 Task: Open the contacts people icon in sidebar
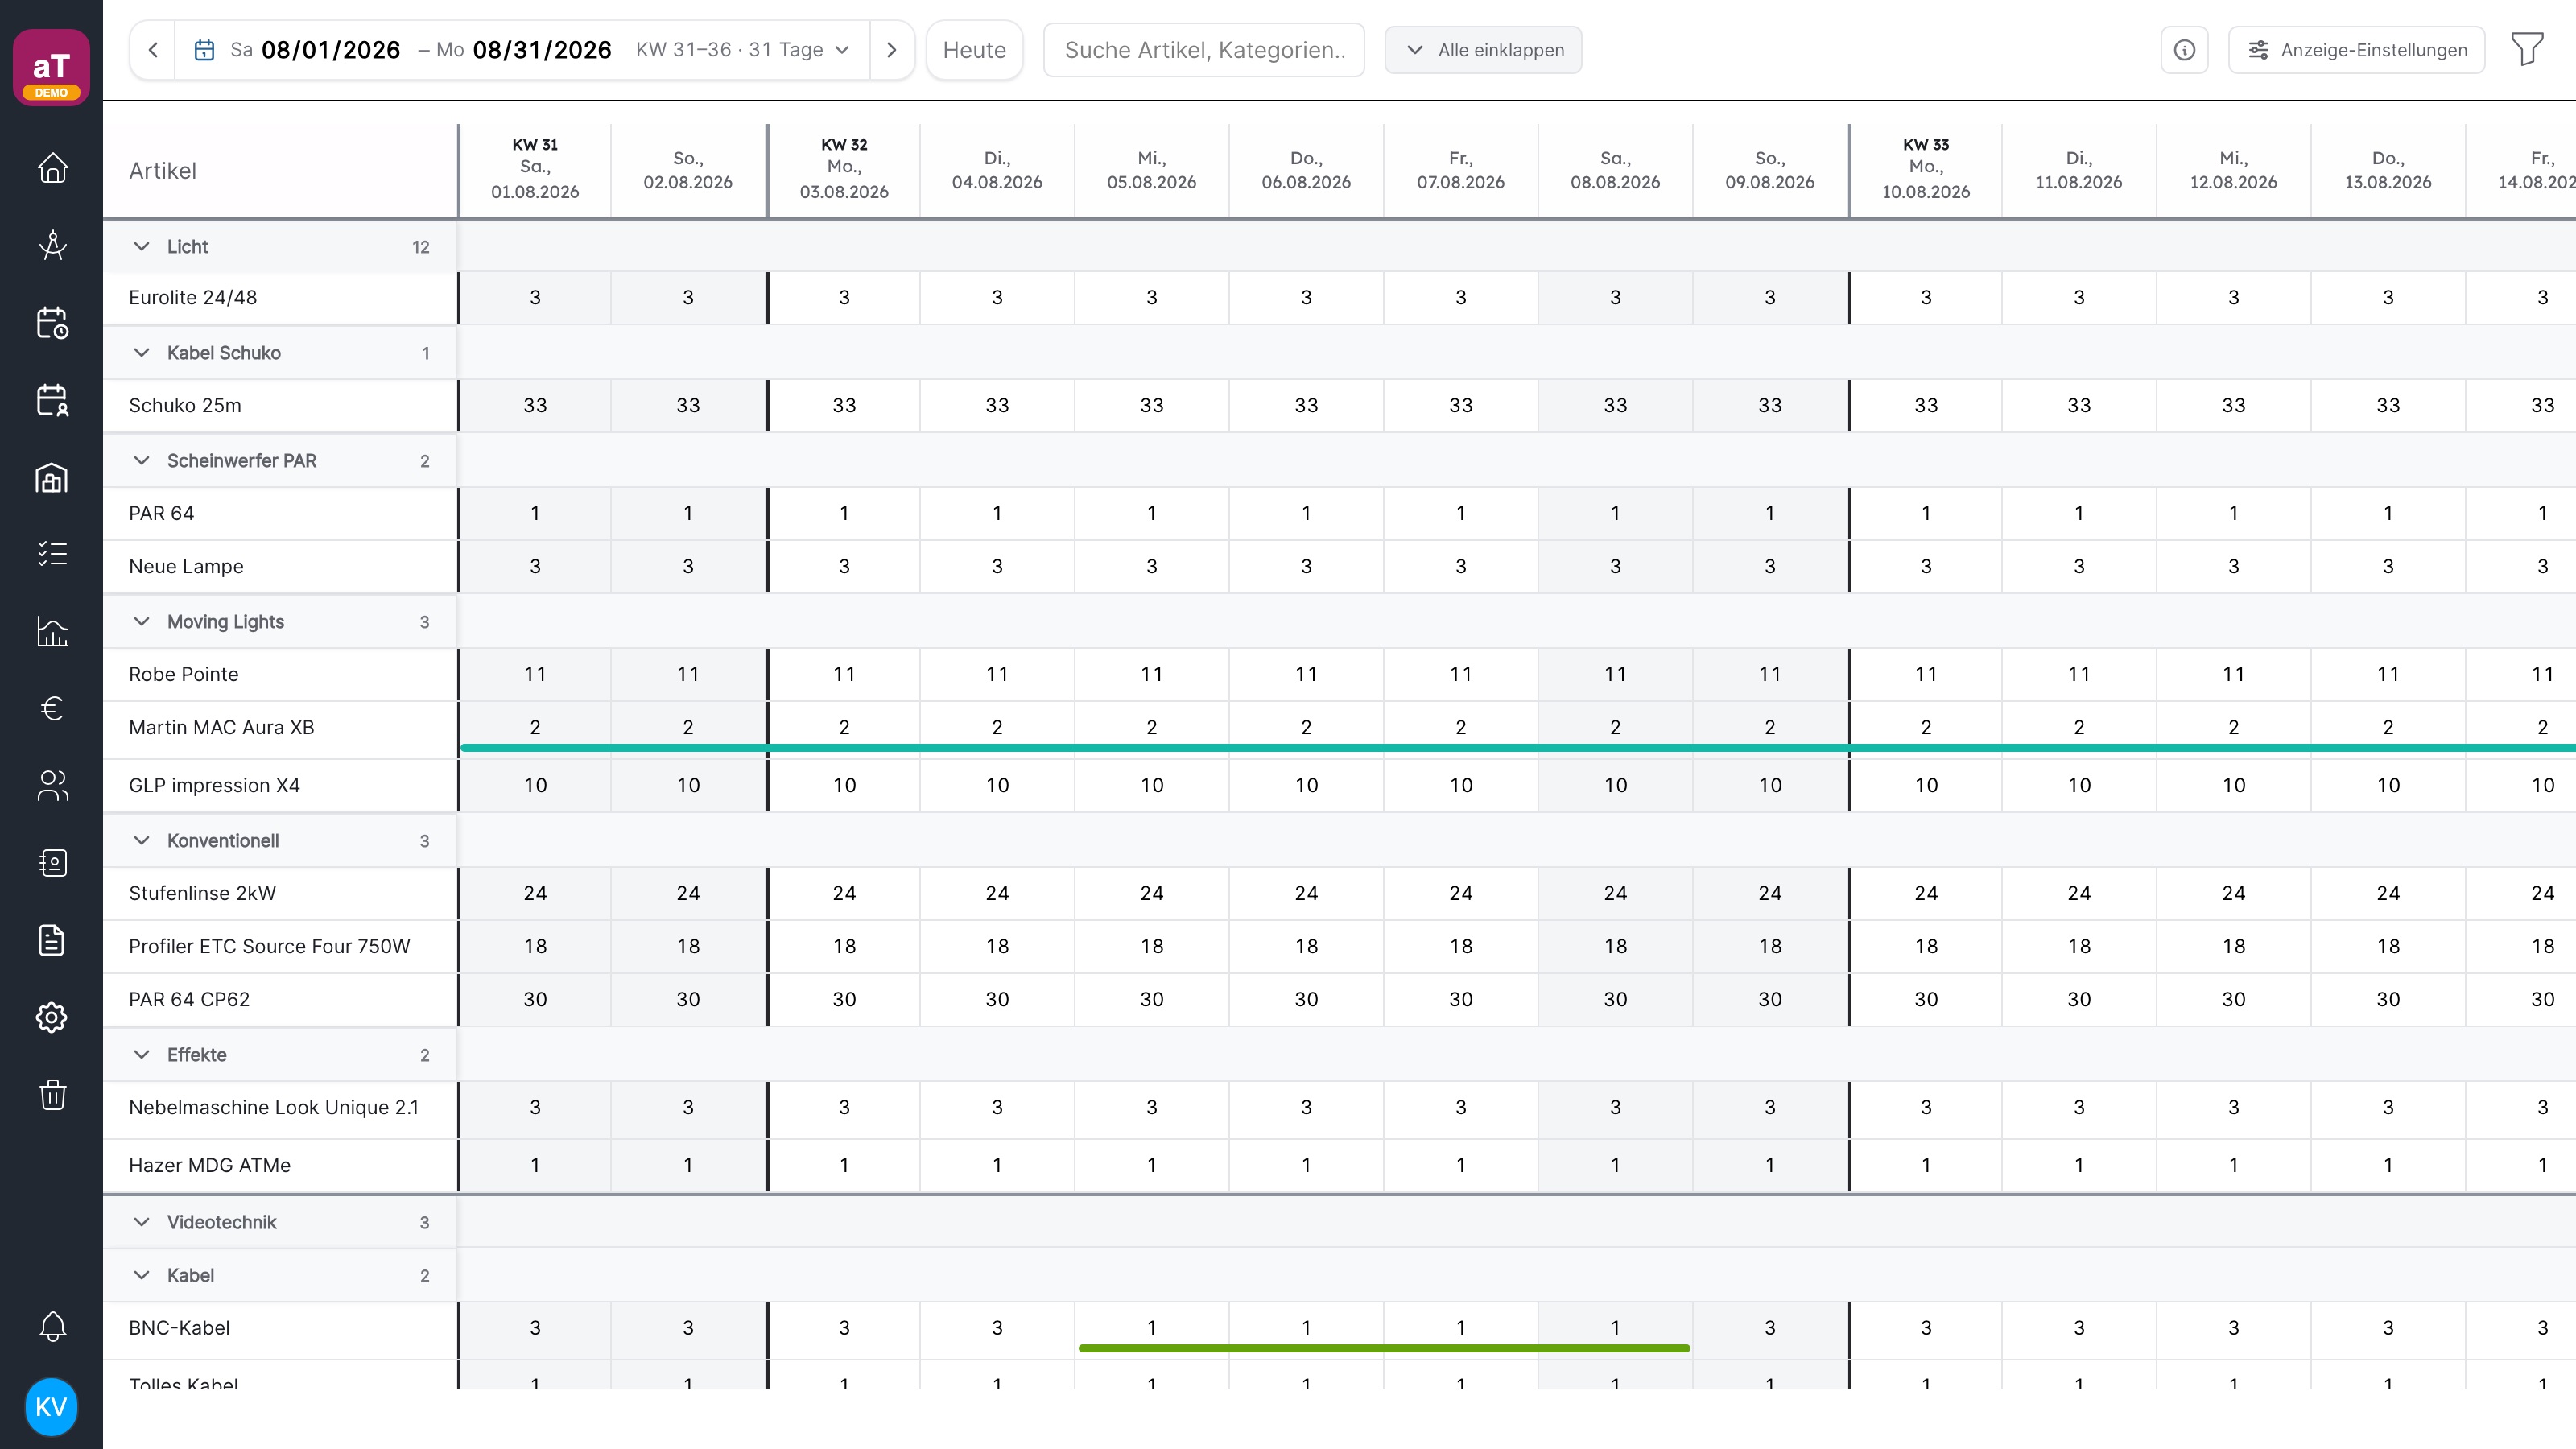click(x=52, y=786)
